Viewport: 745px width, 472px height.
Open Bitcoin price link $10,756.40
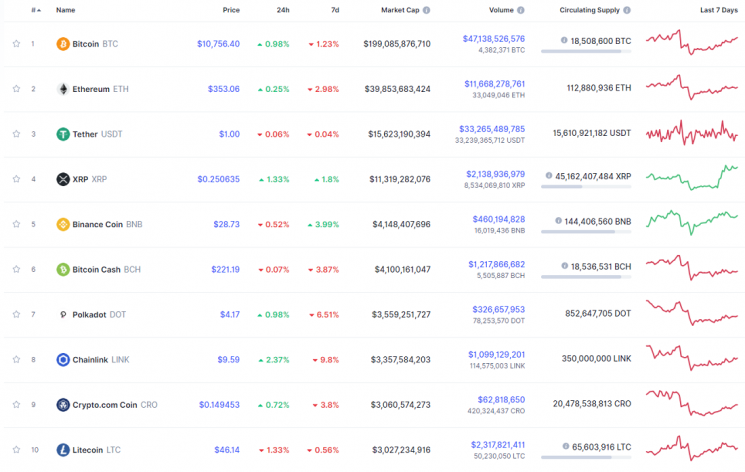pos(218,44)
